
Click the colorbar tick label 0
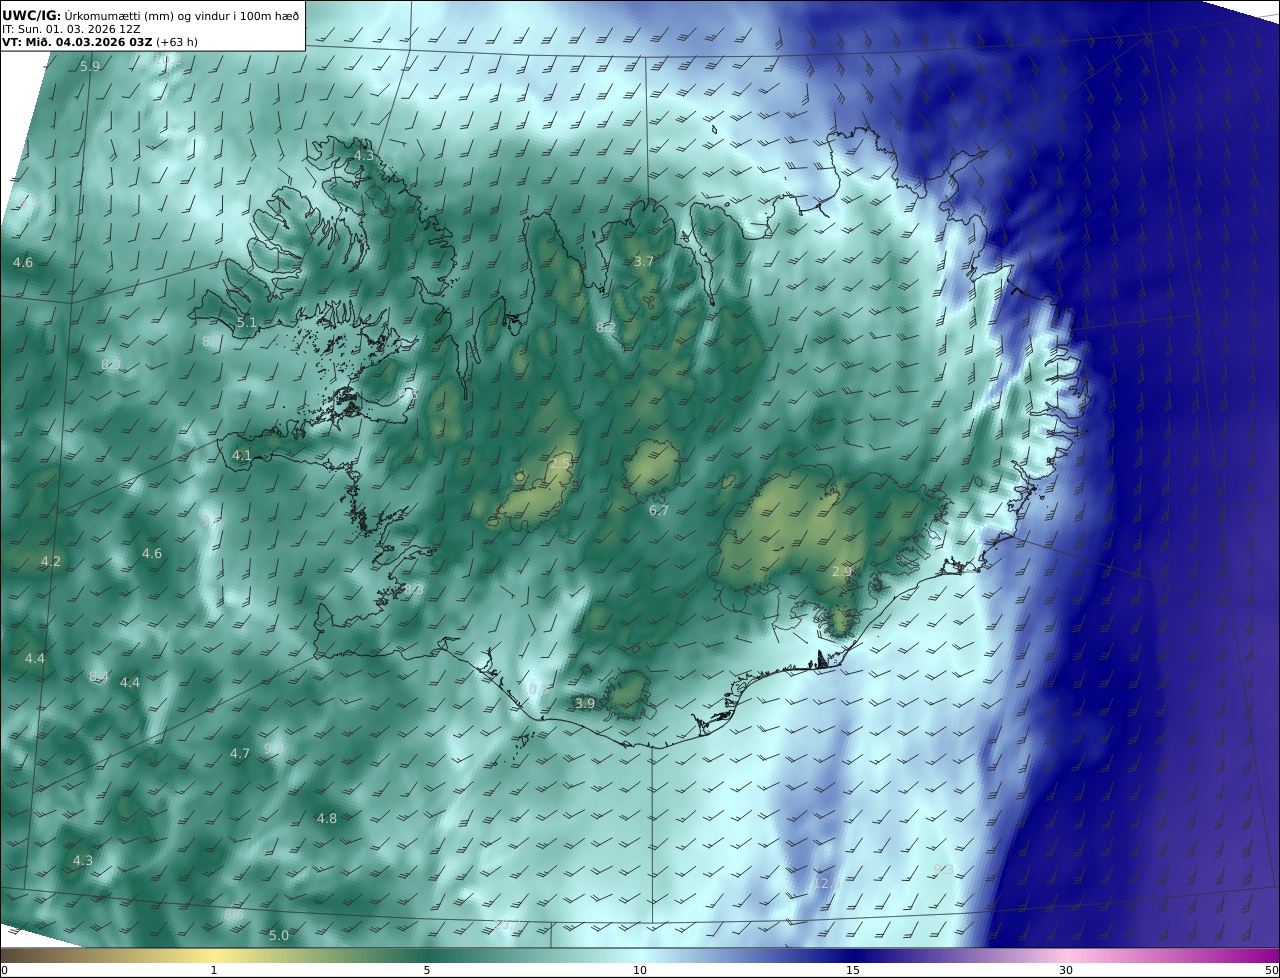click(x=4, y=970)
